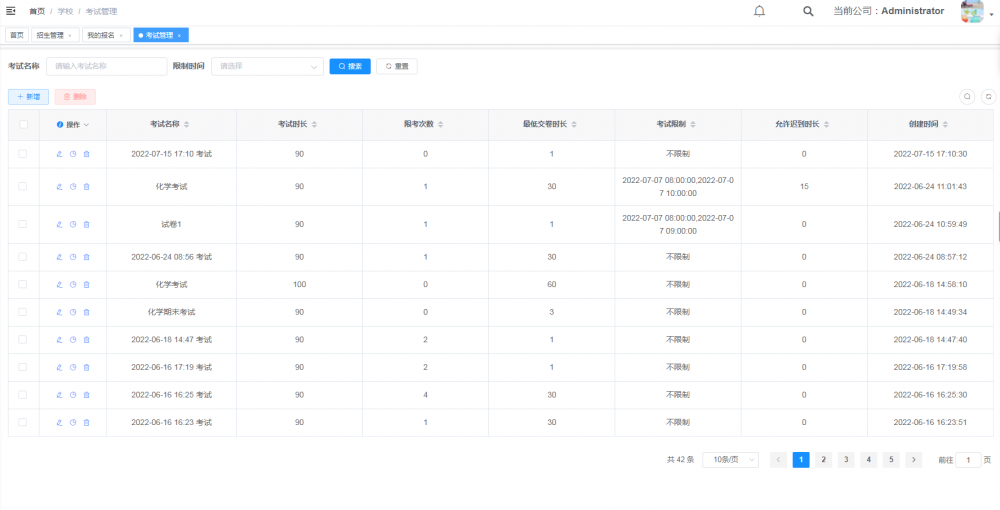Screen dimensions: 1000x510
Task: Sort by 允许迟到时长 column arrows
Action: click(x=827, y=125)
